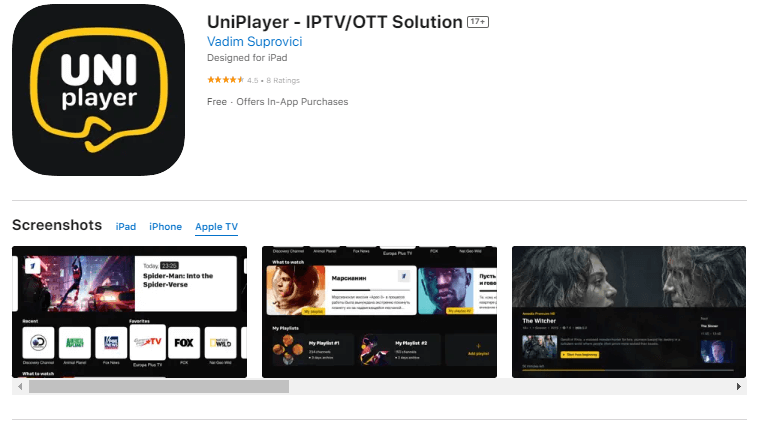Click the UniPlayer - IPTV/OTT Solution title
The image size is (767, 434).
[x=335, y=22]
